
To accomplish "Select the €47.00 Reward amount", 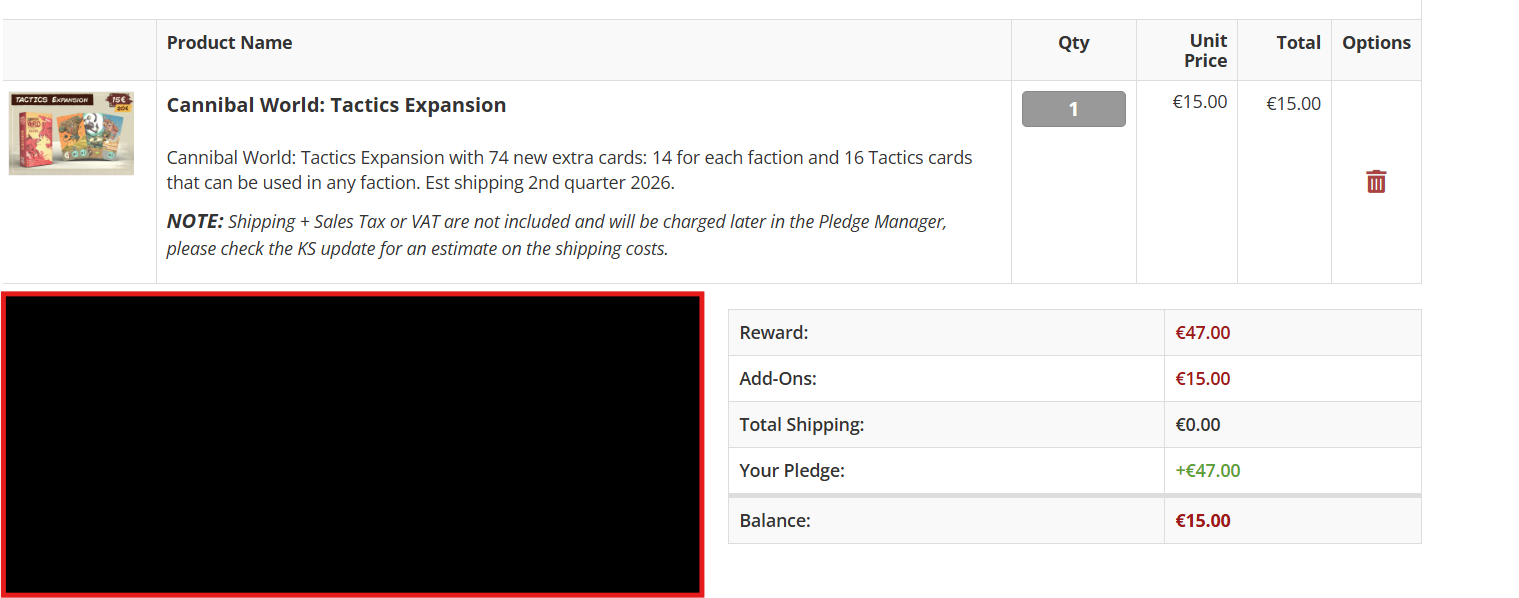I will pos(1203,333).
